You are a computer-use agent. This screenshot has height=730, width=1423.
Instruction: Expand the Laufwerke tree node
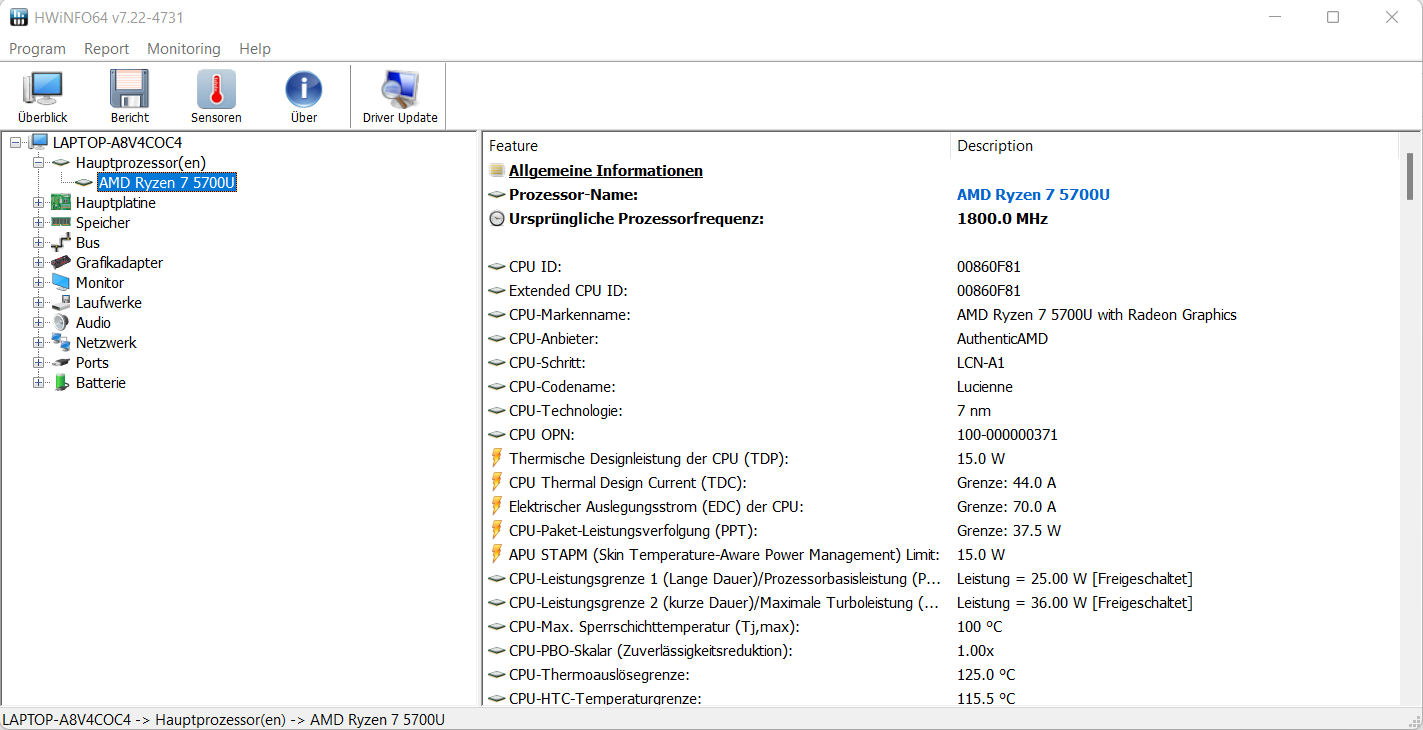39,303
